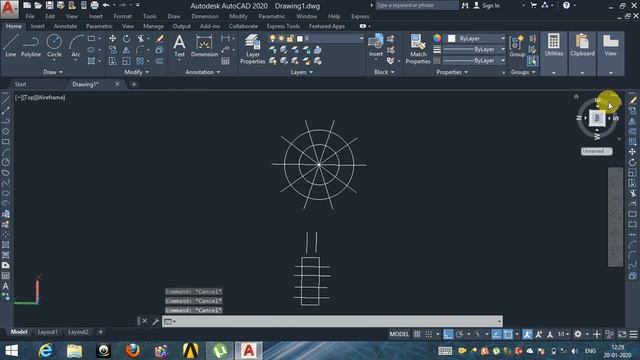Toggle layer on/off lightbulb icon
The image size is (640, 360).
[273, 38]
